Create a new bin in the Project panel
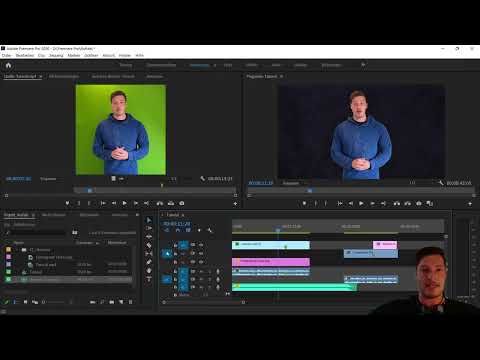Viewport: 480px width, 360px height. [x=112, y=302]
